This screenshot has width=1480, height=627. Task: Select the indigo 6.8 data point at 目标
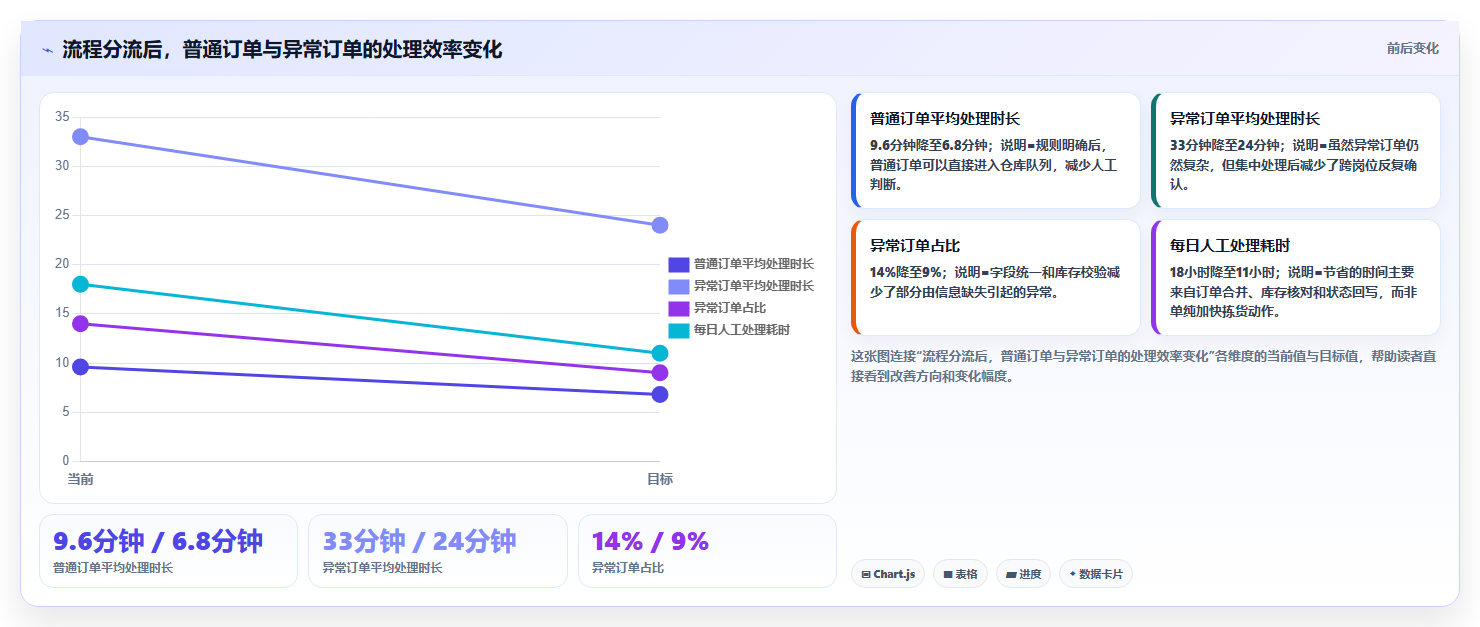click(x=660, y=394)
